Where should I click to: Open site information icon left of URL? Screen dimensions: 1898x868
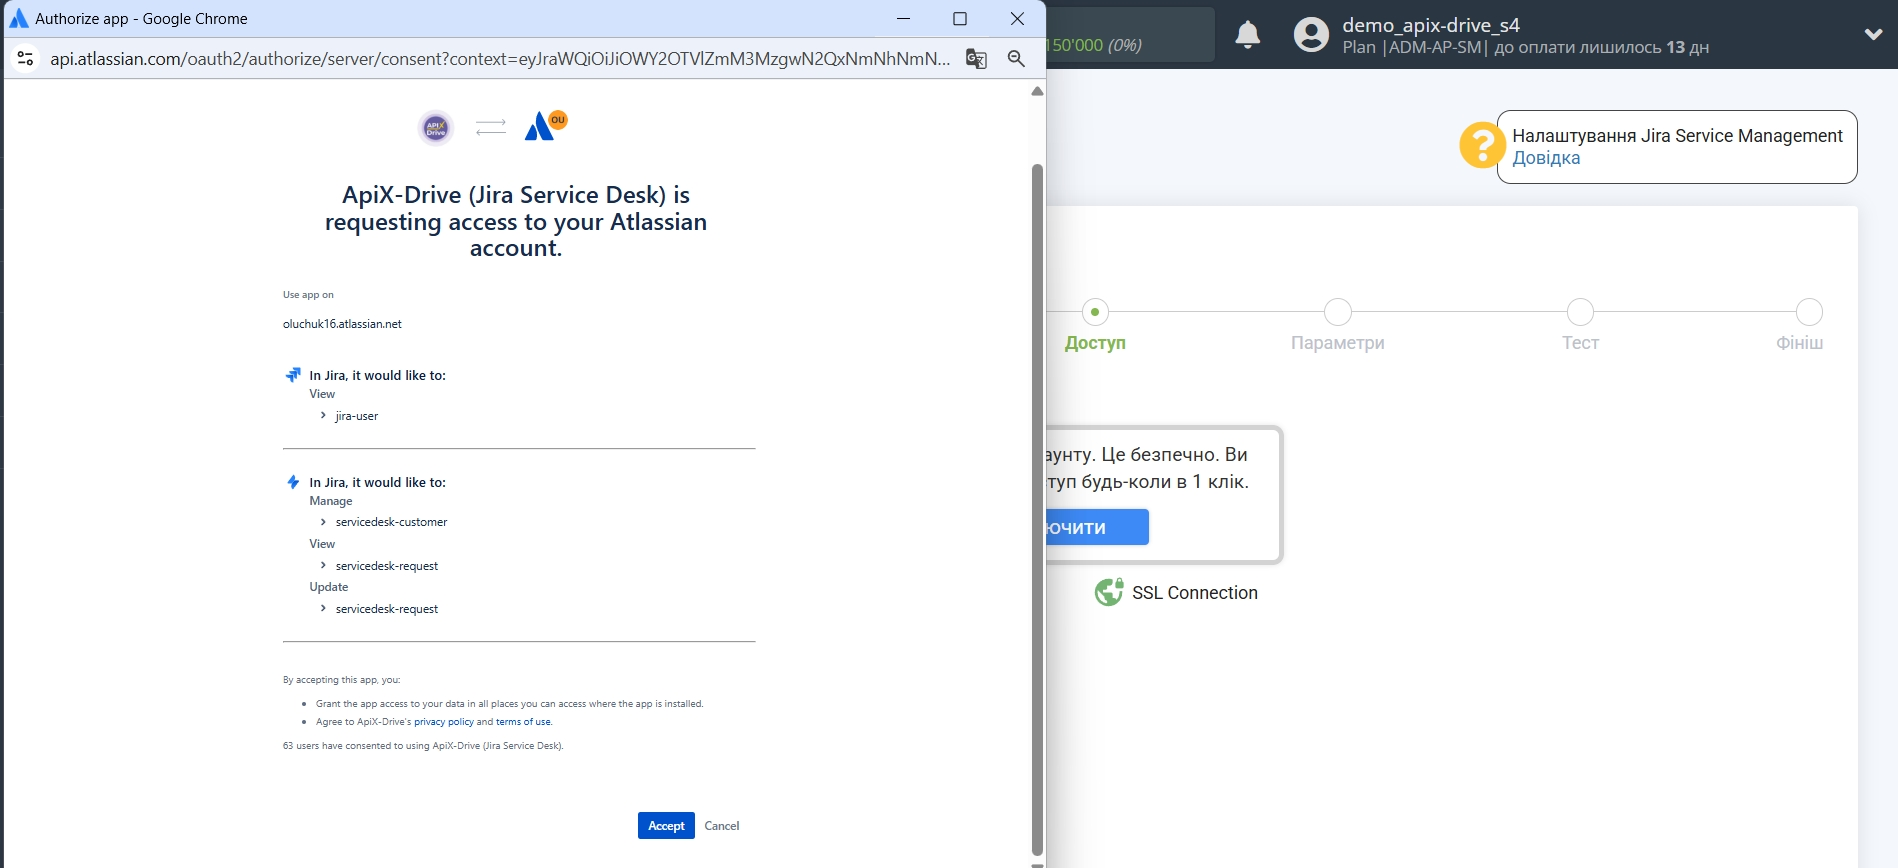(x=26, y=58)
